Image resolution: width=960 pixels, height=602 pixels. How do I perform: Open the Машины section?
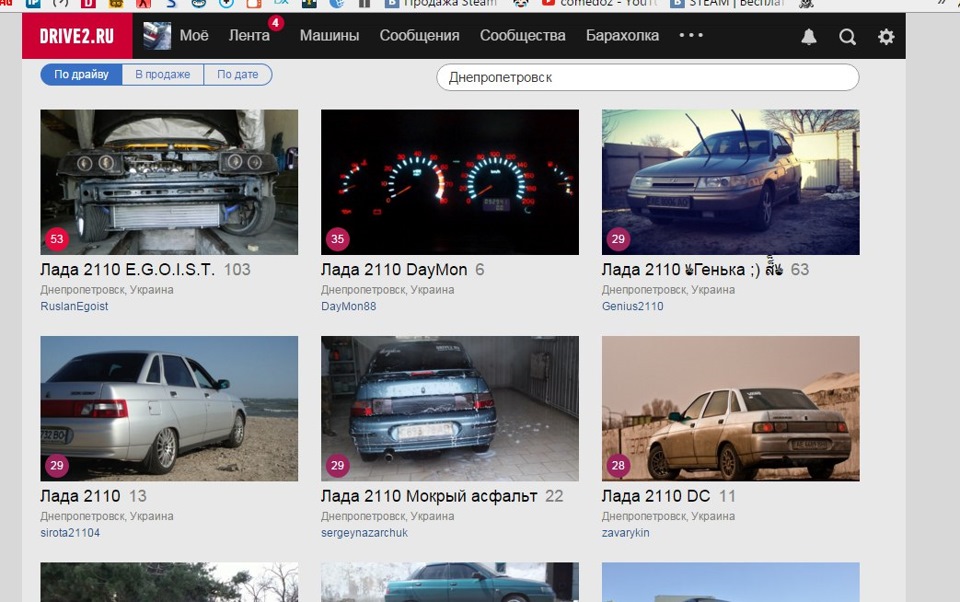(329, 36)
